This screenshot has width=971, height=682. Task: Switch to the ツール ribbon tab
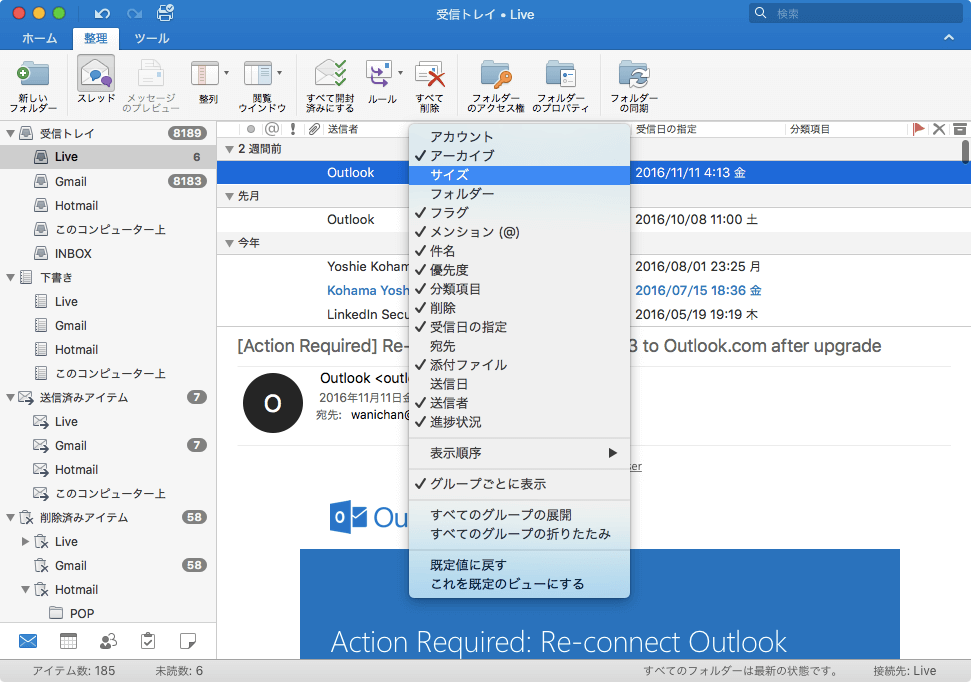[152, 38]
